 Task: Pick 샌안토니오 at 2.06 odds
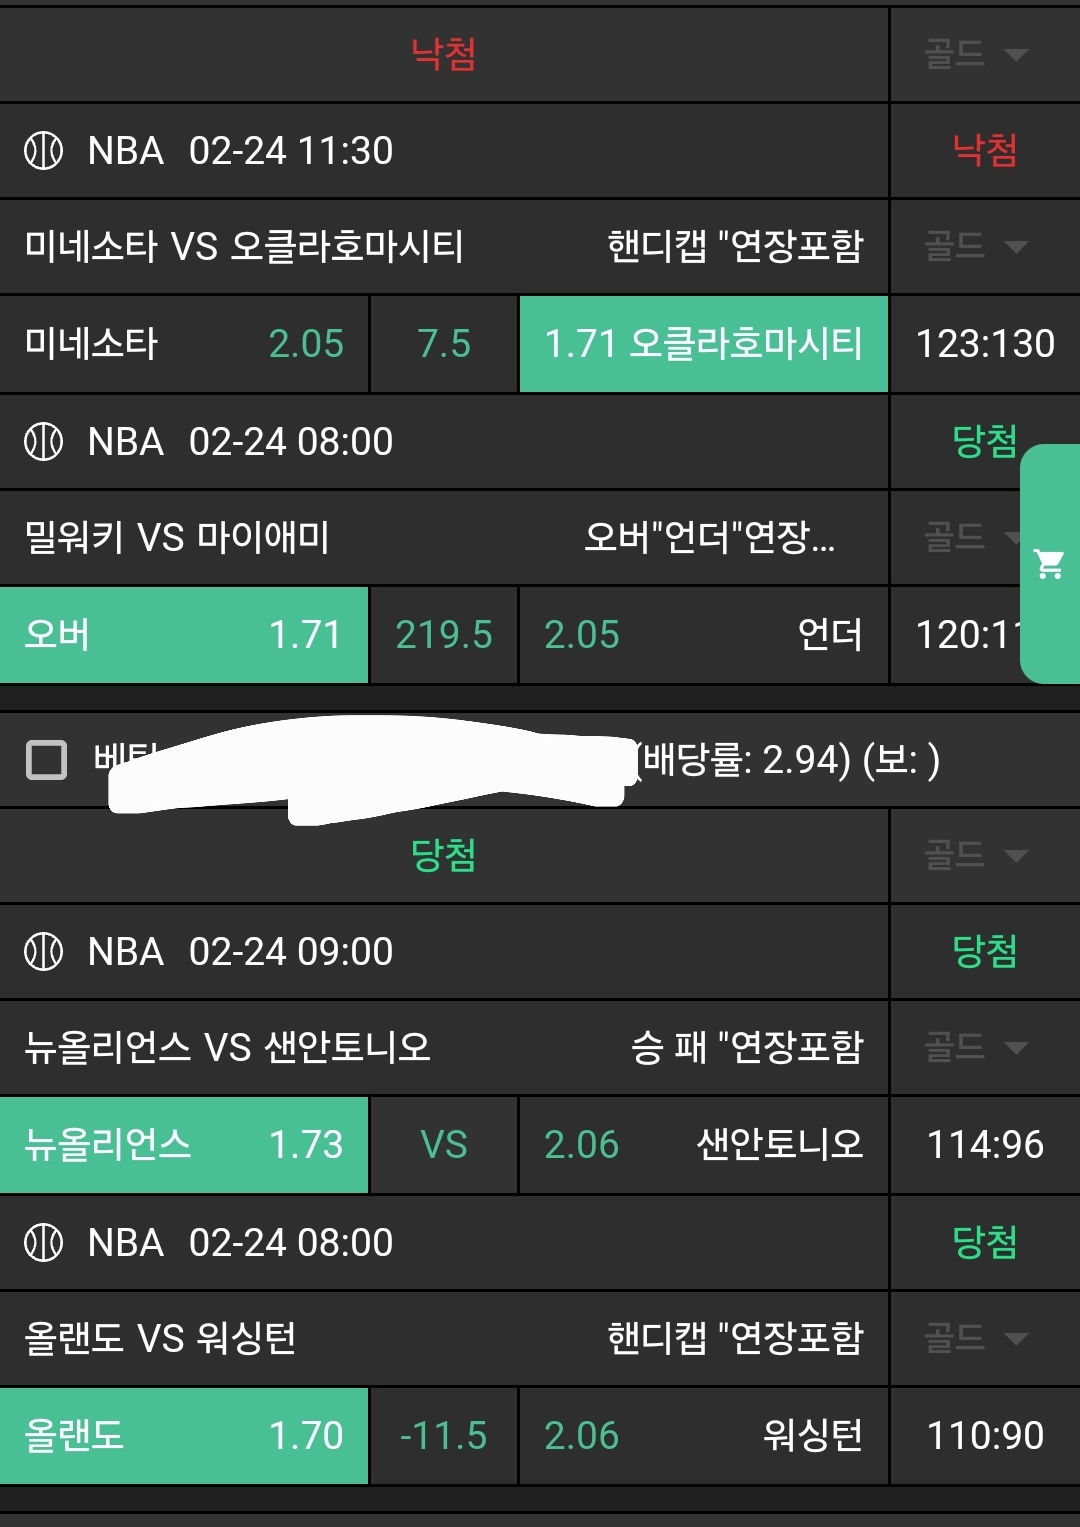coord(703,1145)
